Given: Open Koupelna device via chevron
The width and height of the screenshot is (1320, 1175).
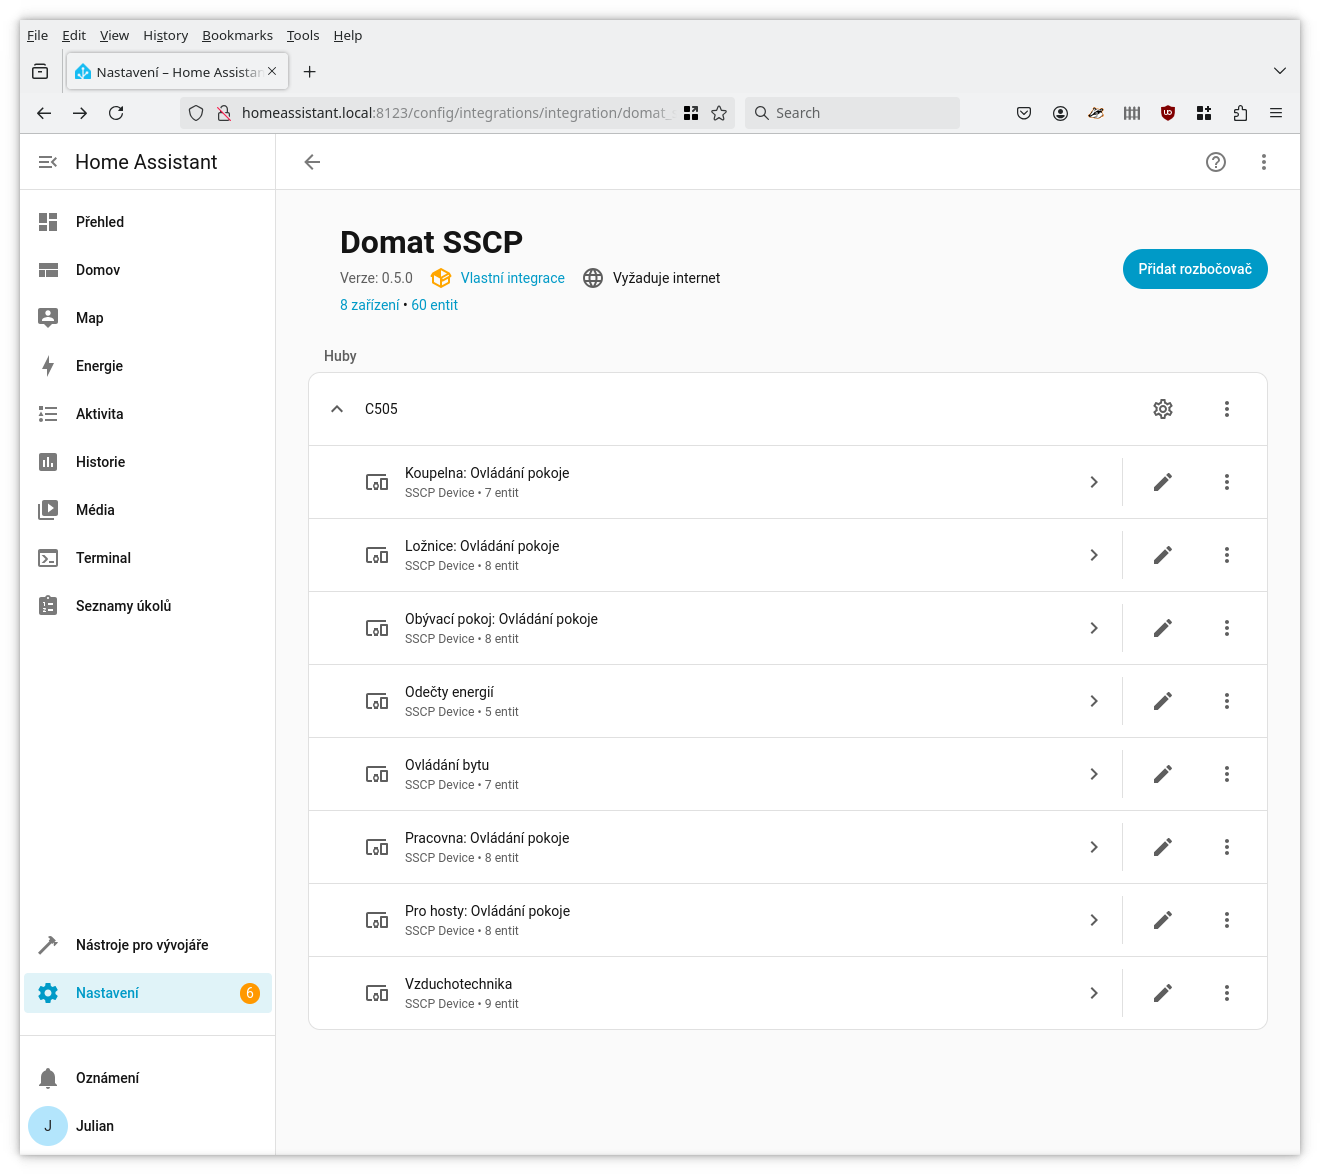Looking at the screenshot, I should click(1094, 482).
